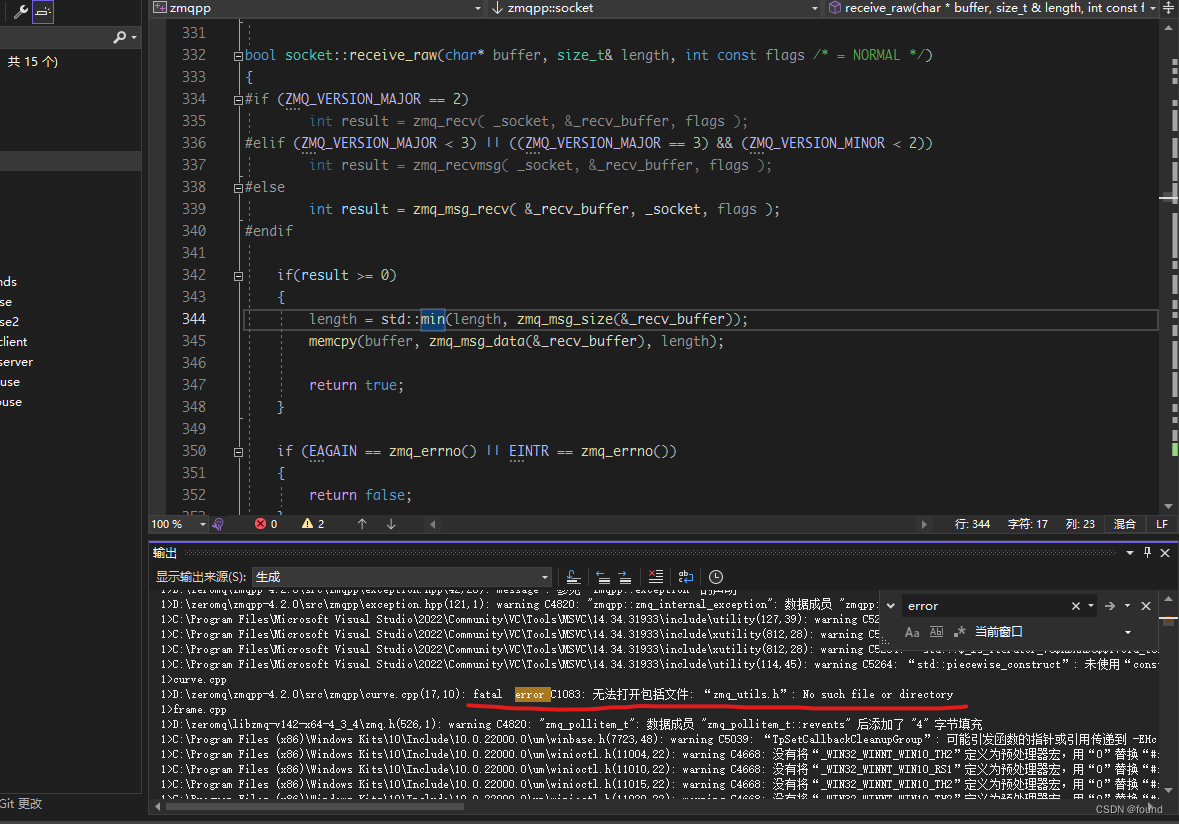
Task: Enable match whole word search option
Action: [x=937, y=632]
